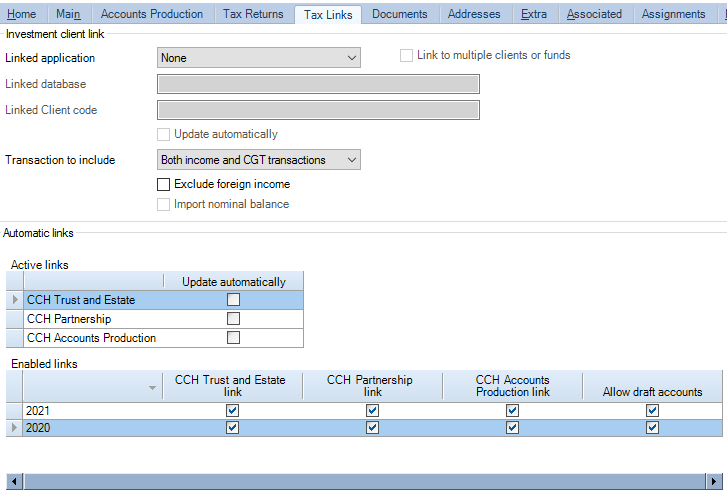
Task: Click the CCH Trust and Estate link column header
Action: (233, 386)
